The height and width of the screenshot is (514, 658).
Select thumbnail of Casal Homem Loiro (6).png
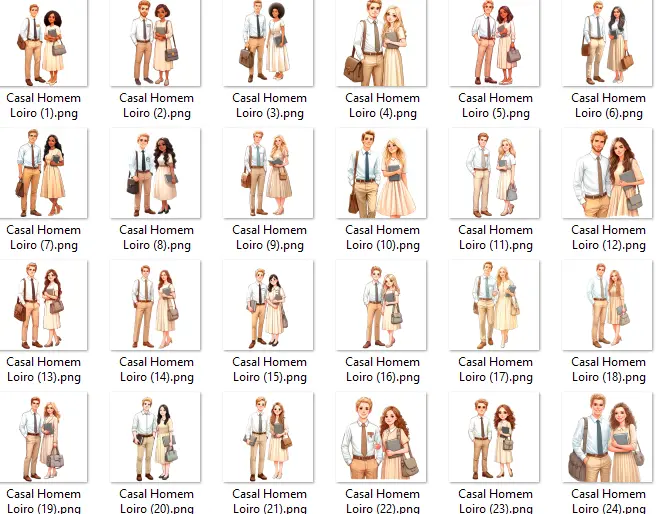[x=607, y=43]
